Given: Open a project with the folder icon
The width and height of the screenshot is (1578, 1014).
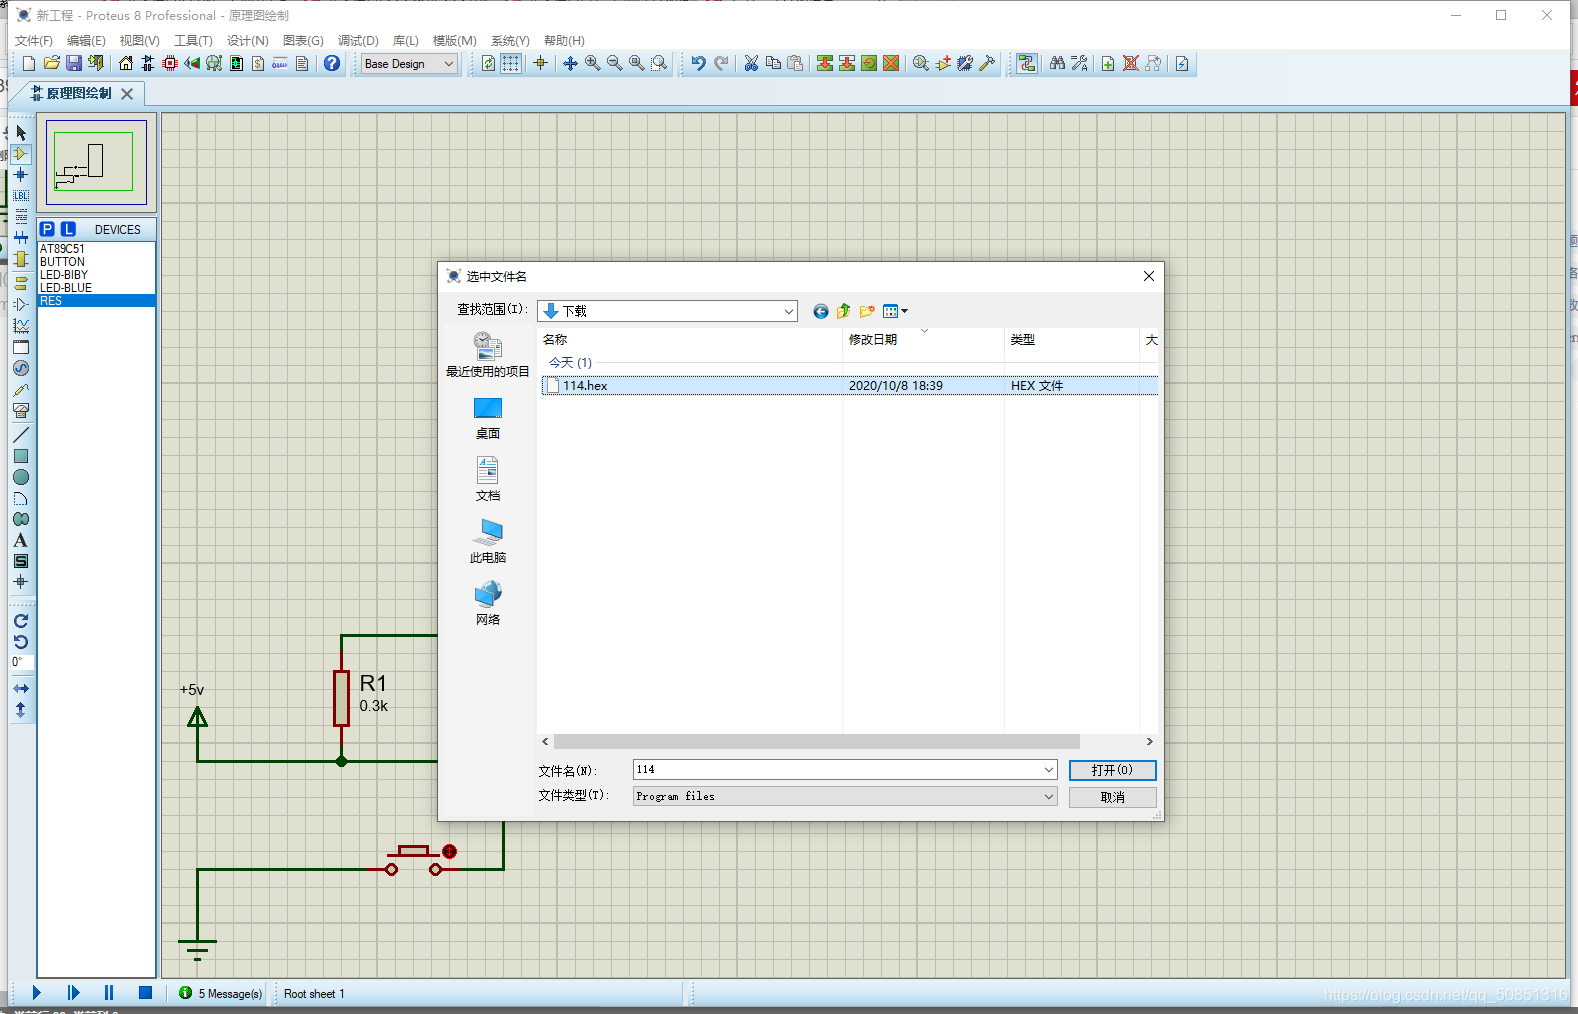Looking at the screenshot, I should click(x=51, y=63).
